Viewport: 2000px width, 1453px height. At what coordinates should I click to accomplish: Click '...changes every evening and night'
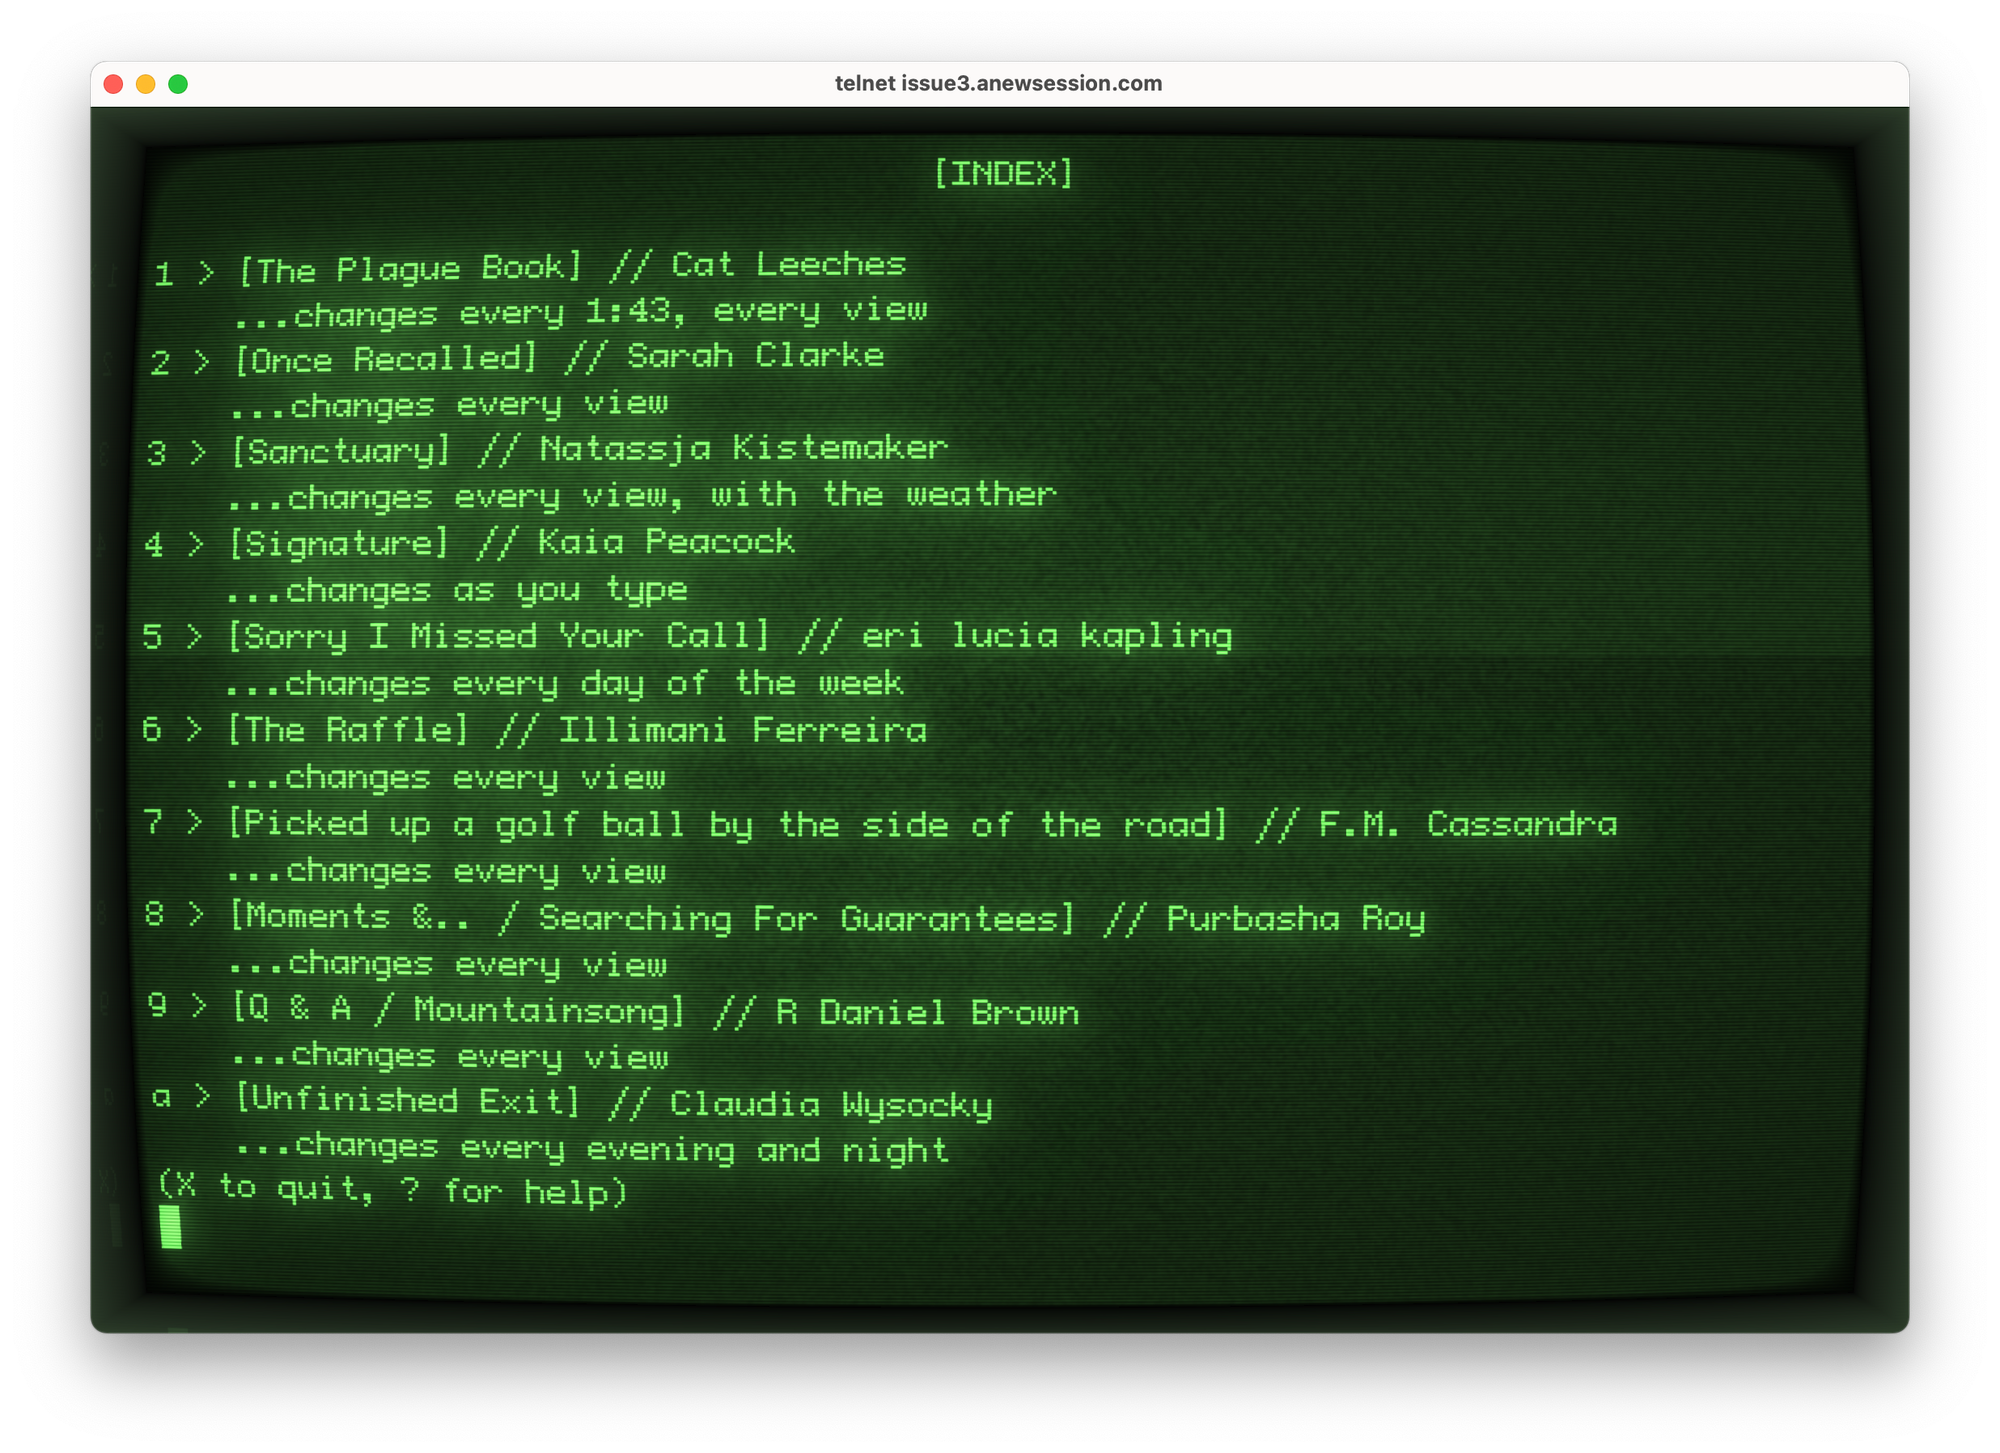[x=592, y=1148]
